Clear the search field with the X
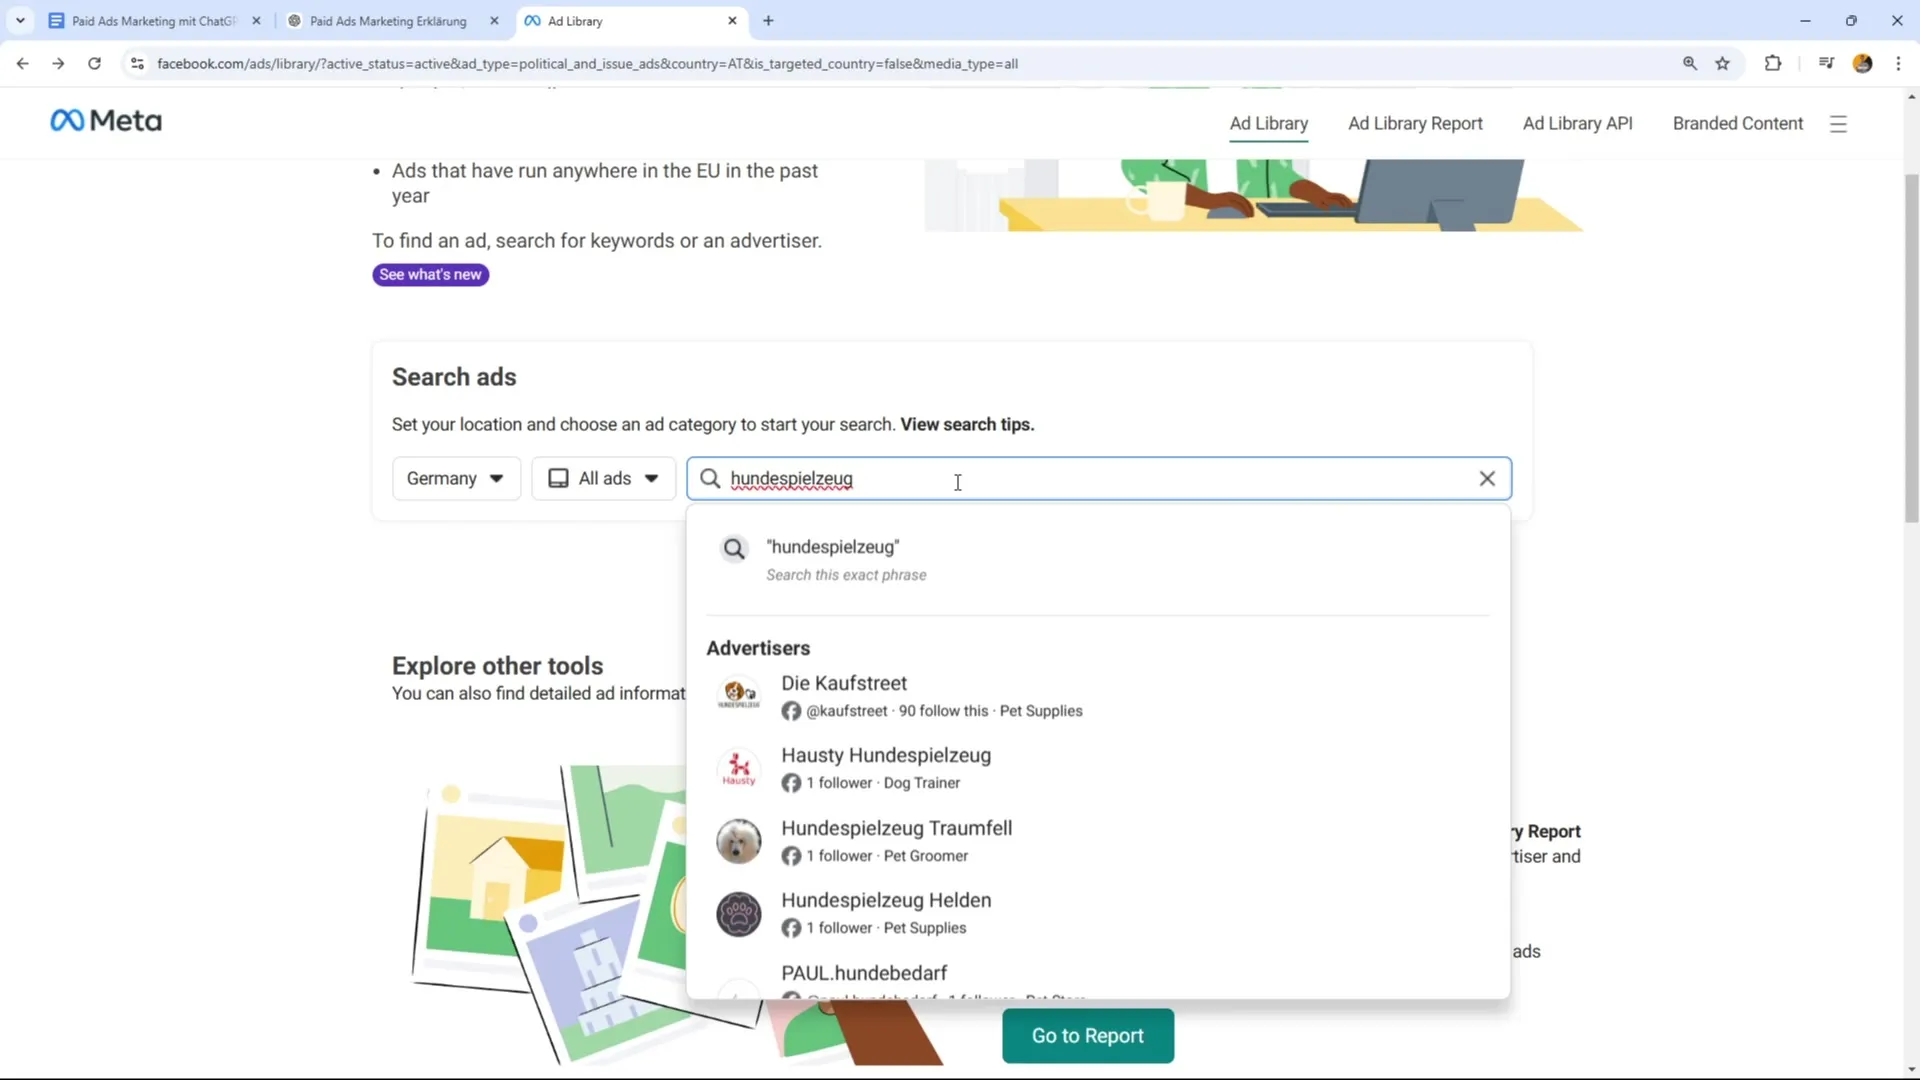 point(1487,479)
